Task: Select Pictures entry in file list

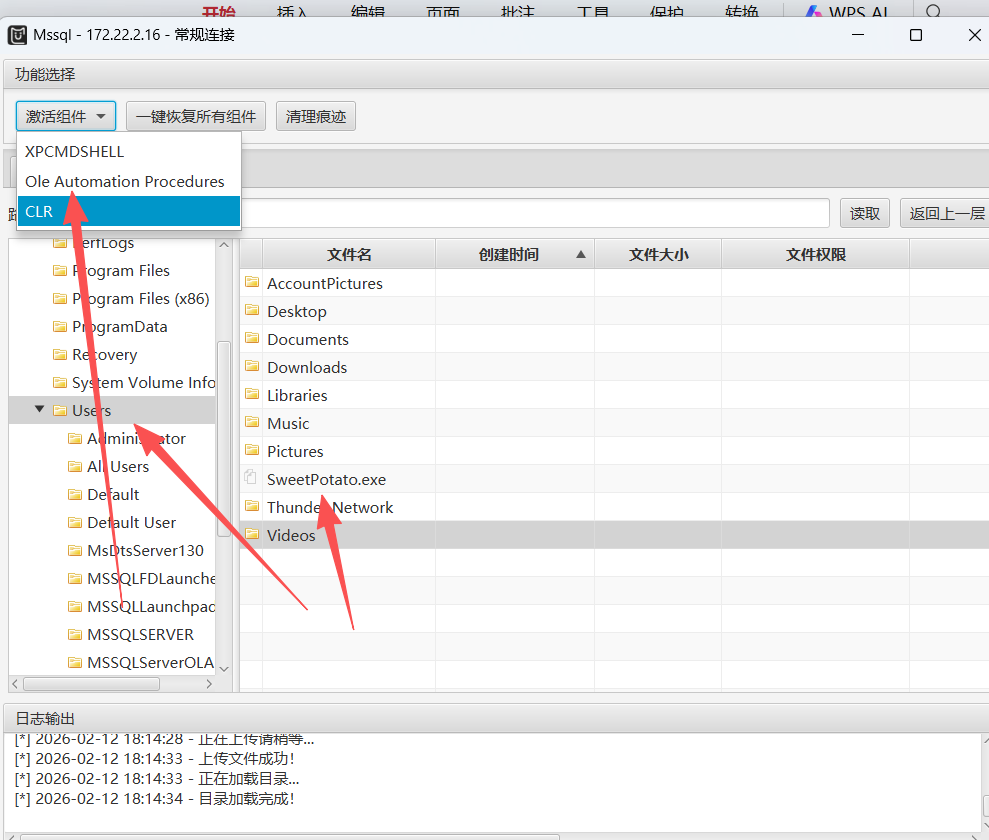Action: pos(295,452)
